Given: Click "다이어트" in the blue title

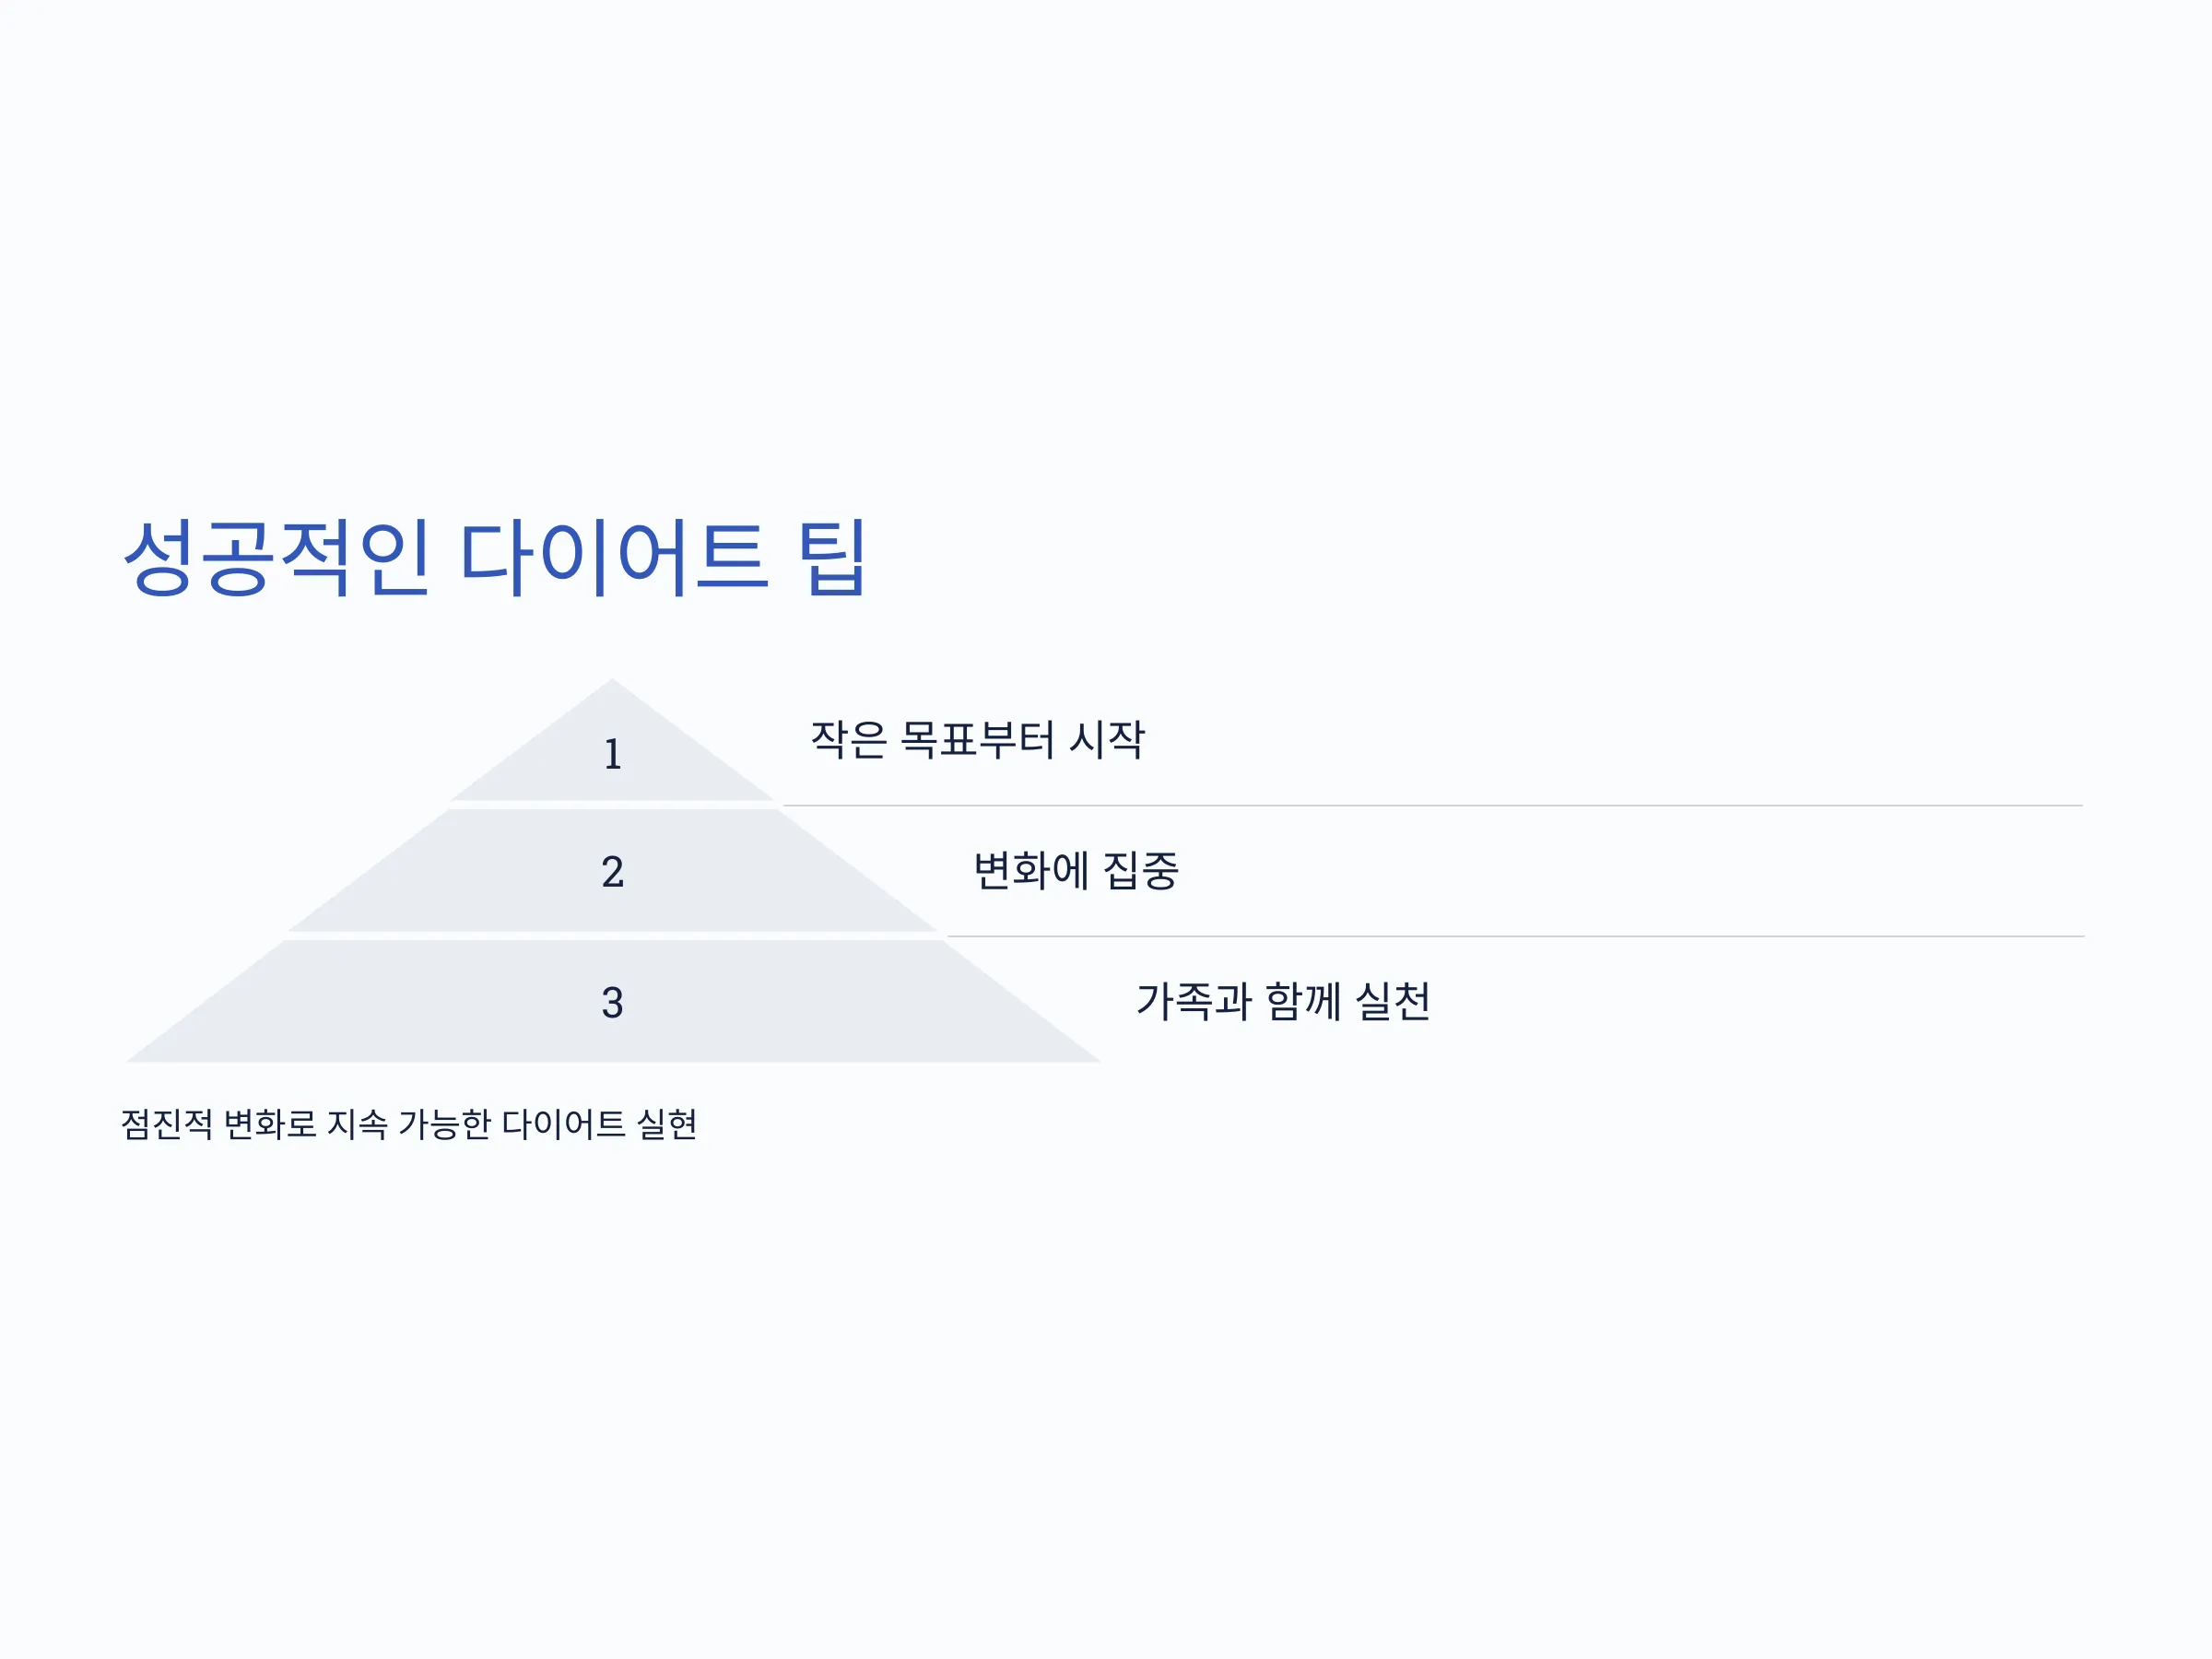Looking at the screenshot, I should (x=614, y=557).
